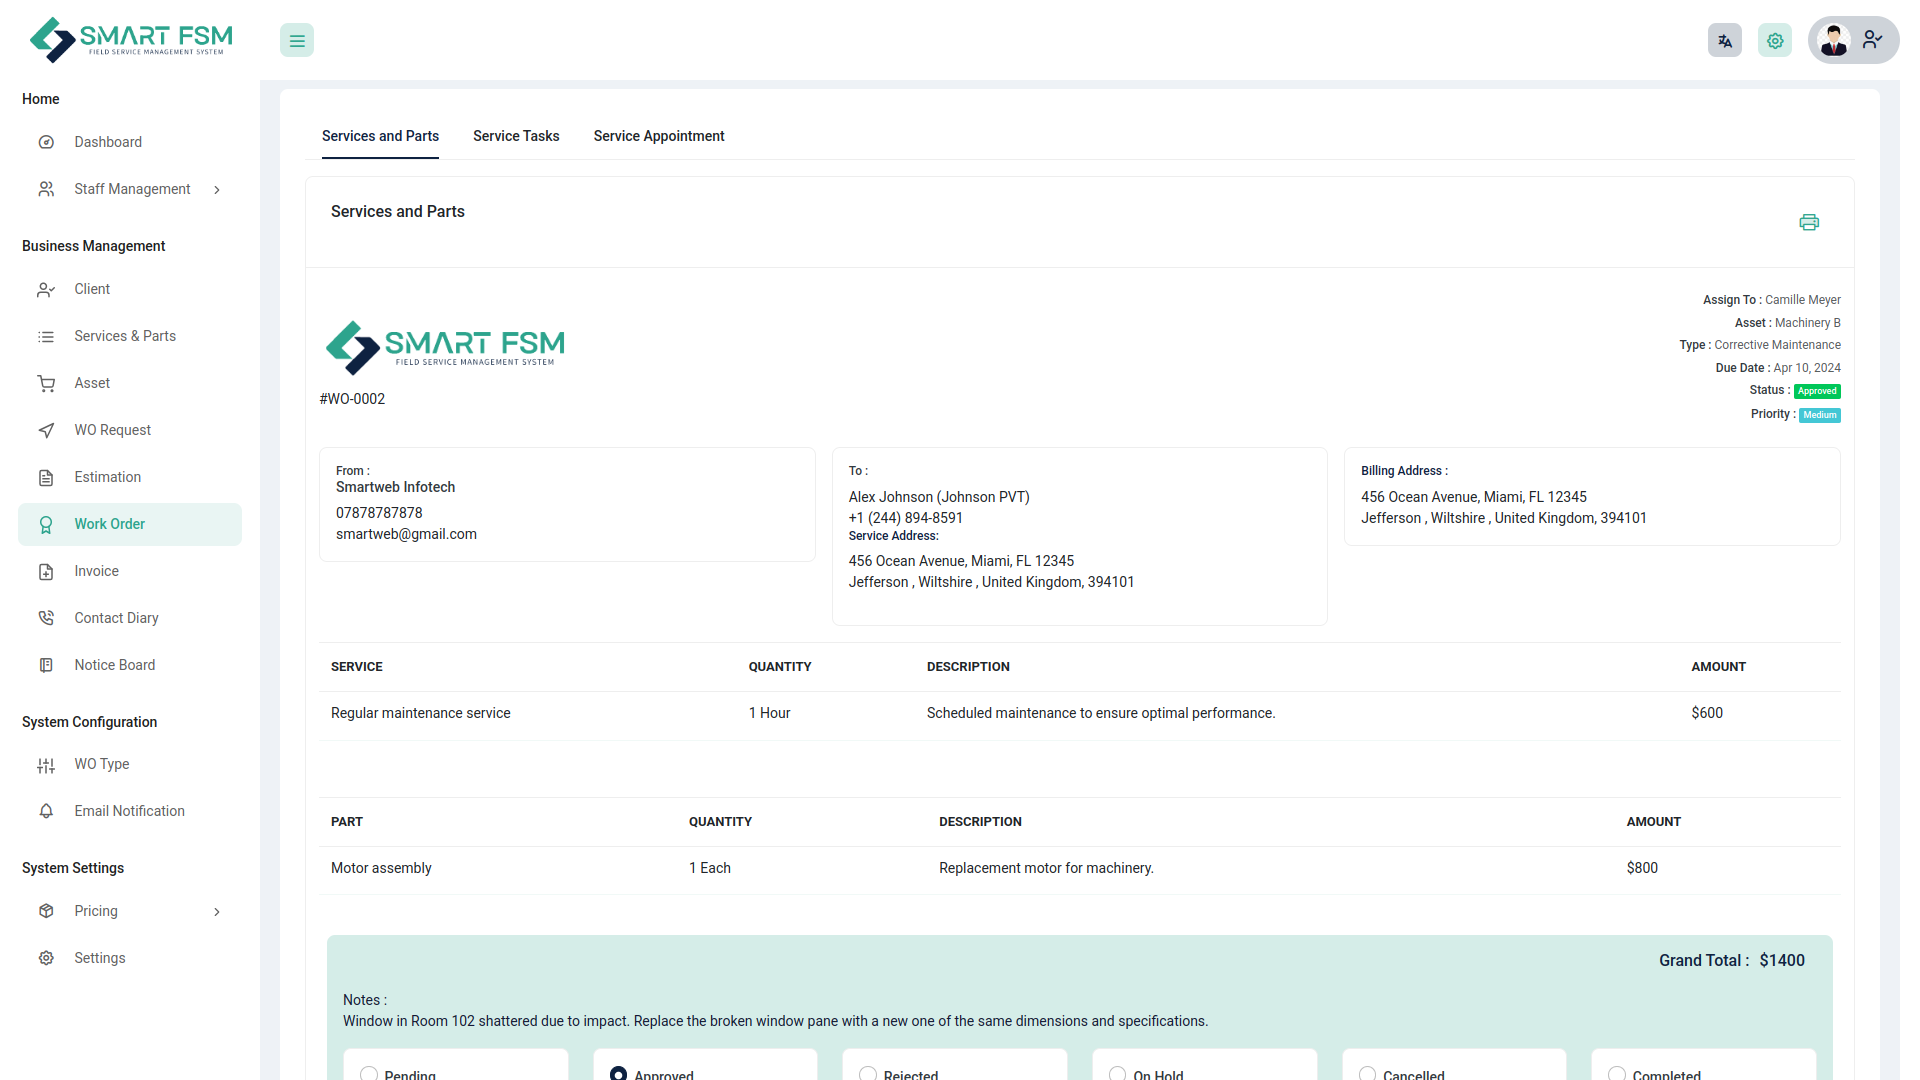Mark the work order as On Hold

click(1117, 1072)
